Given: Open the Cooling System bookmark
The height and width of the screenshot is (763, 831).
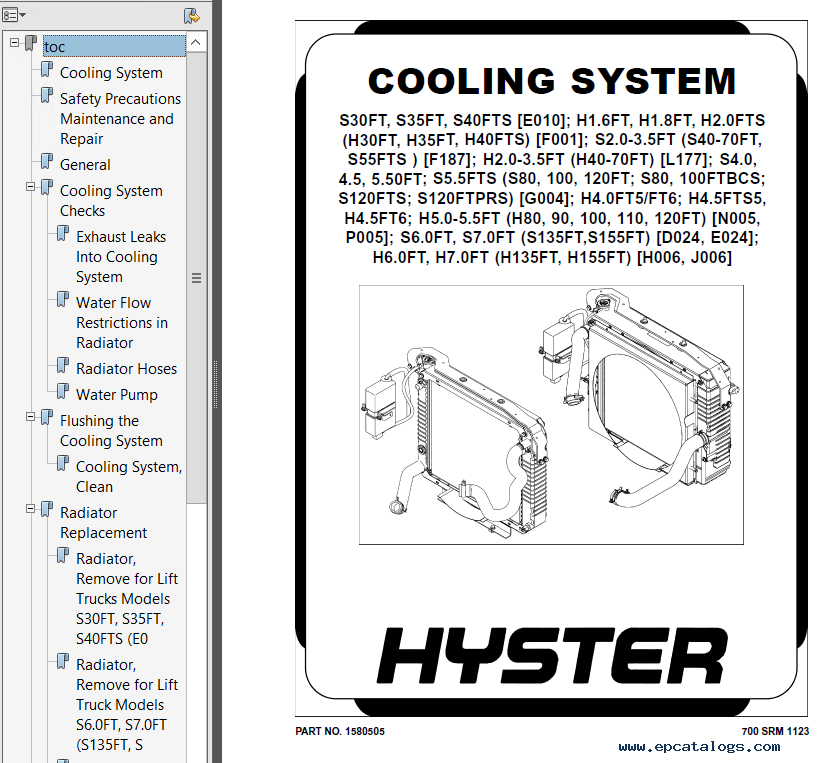Looking at the screenshot, I should [111, 73].
